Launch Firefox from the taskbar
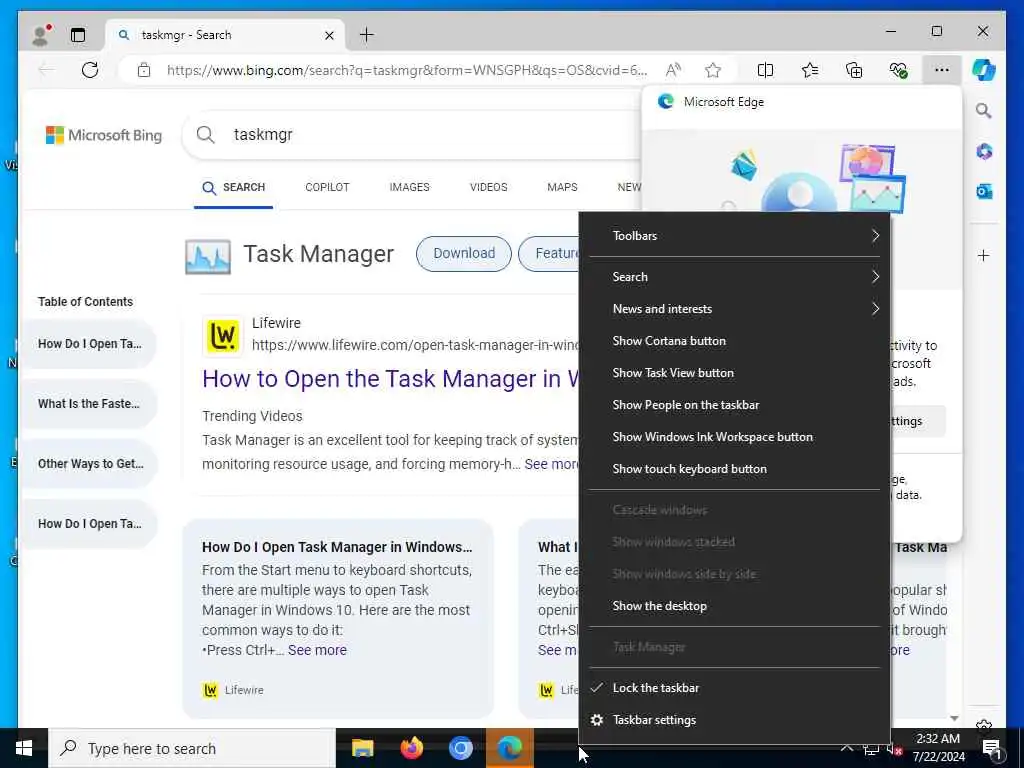 pyautogui.click(x=411, y=748)
